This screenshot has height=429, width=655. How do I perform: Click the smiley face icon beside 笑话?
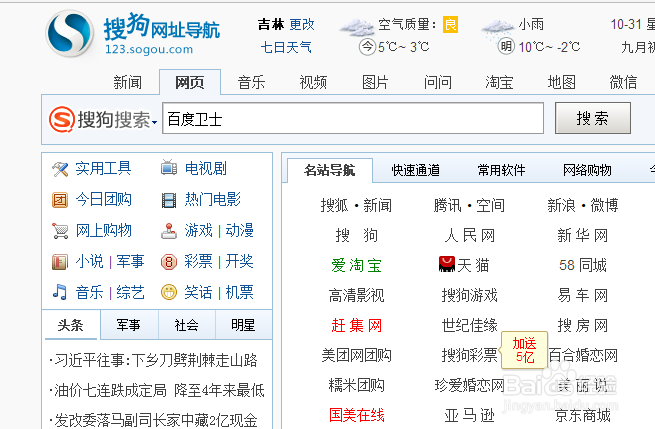point(169,292)
